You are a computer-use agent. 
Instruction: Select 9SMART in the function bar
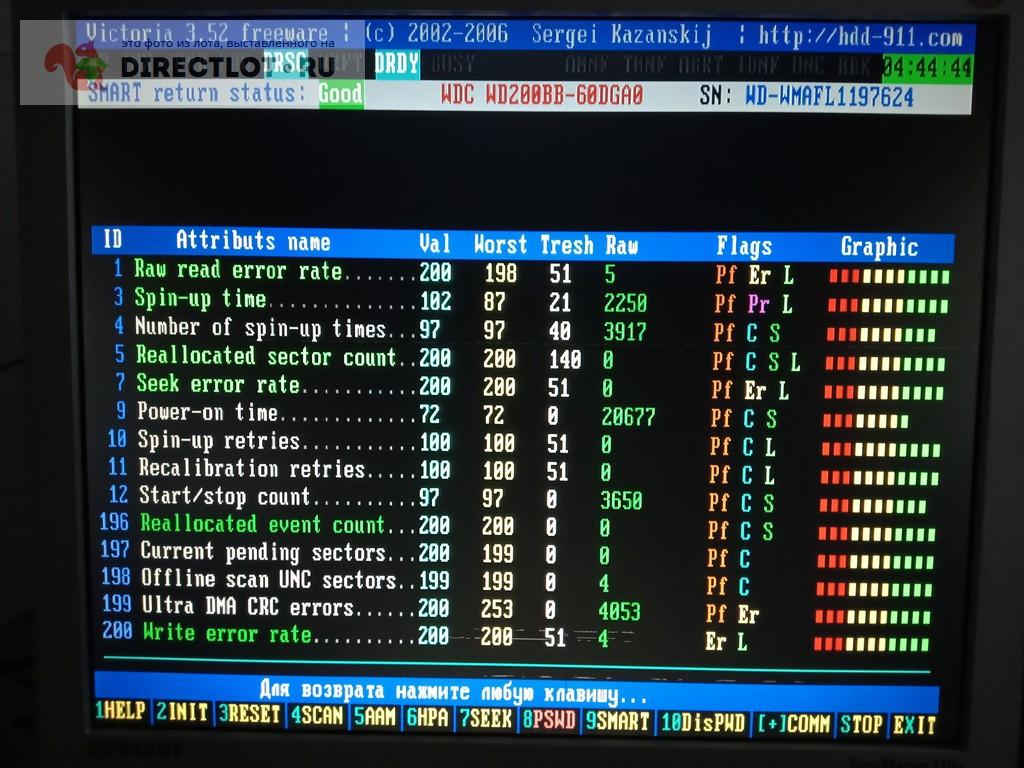point(617,722)
